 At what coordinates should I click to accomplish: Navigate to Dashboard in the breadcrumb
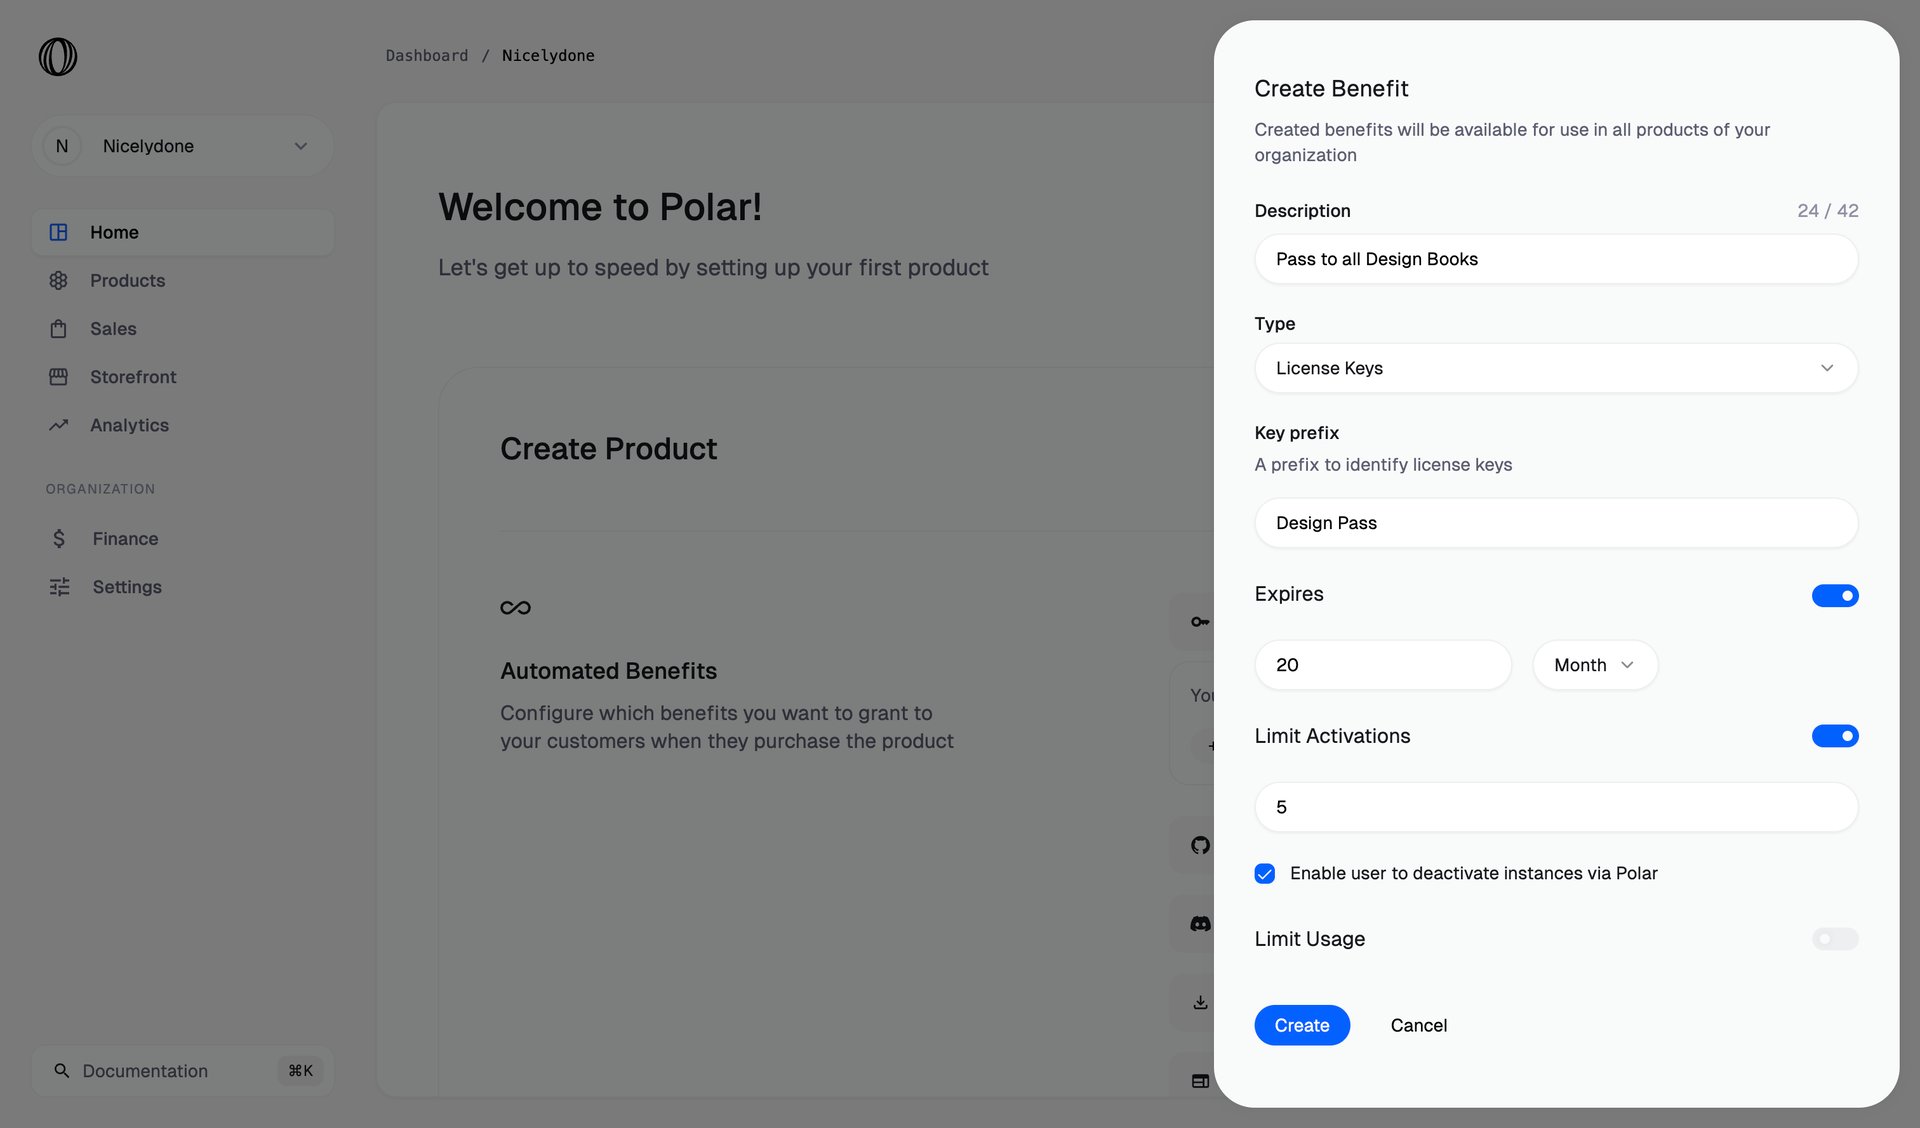pos(427,55)
